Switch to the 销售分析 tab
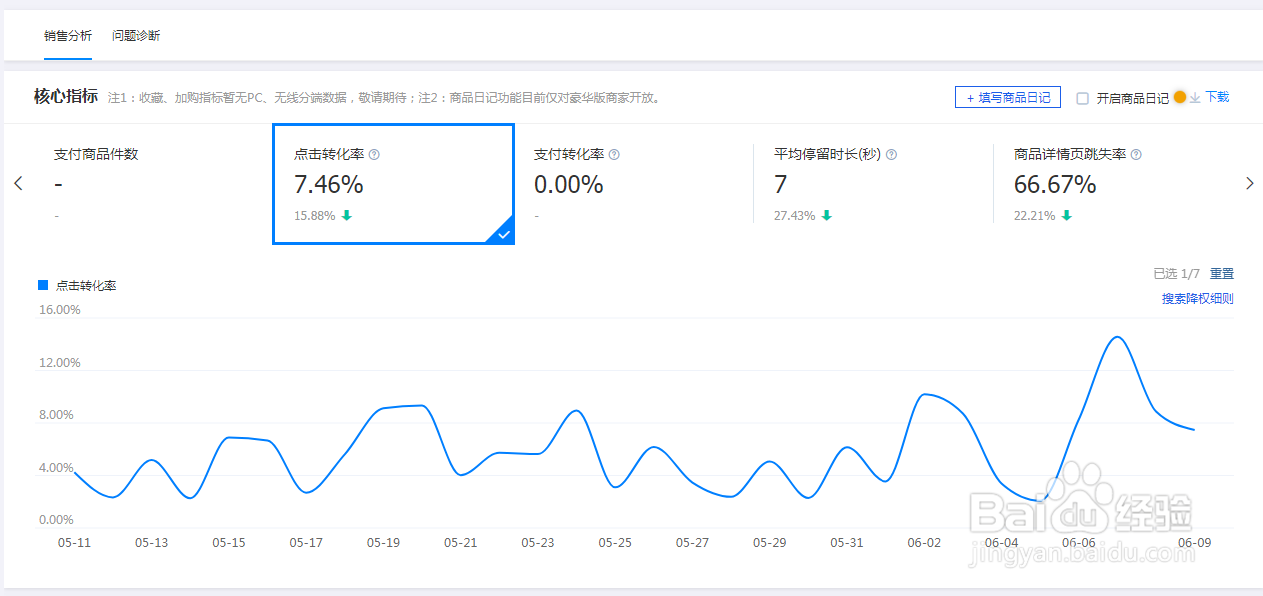This screenshot has width=1263, height=596. pyautogui.click(x=68, y=36)
